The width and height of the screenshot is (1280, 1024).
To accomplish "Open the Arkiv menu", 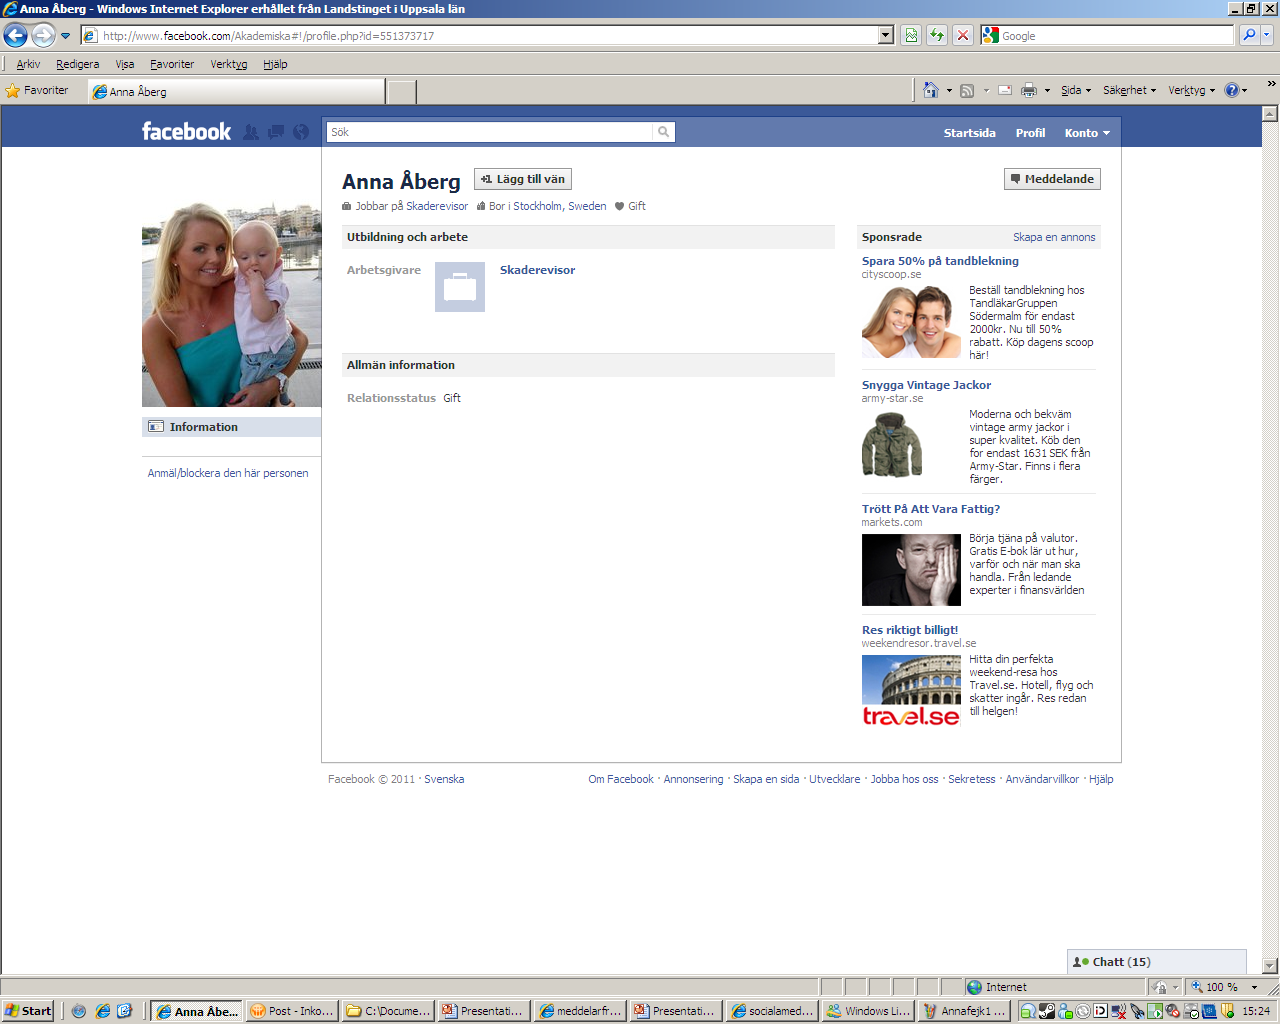I will point(28,64).
